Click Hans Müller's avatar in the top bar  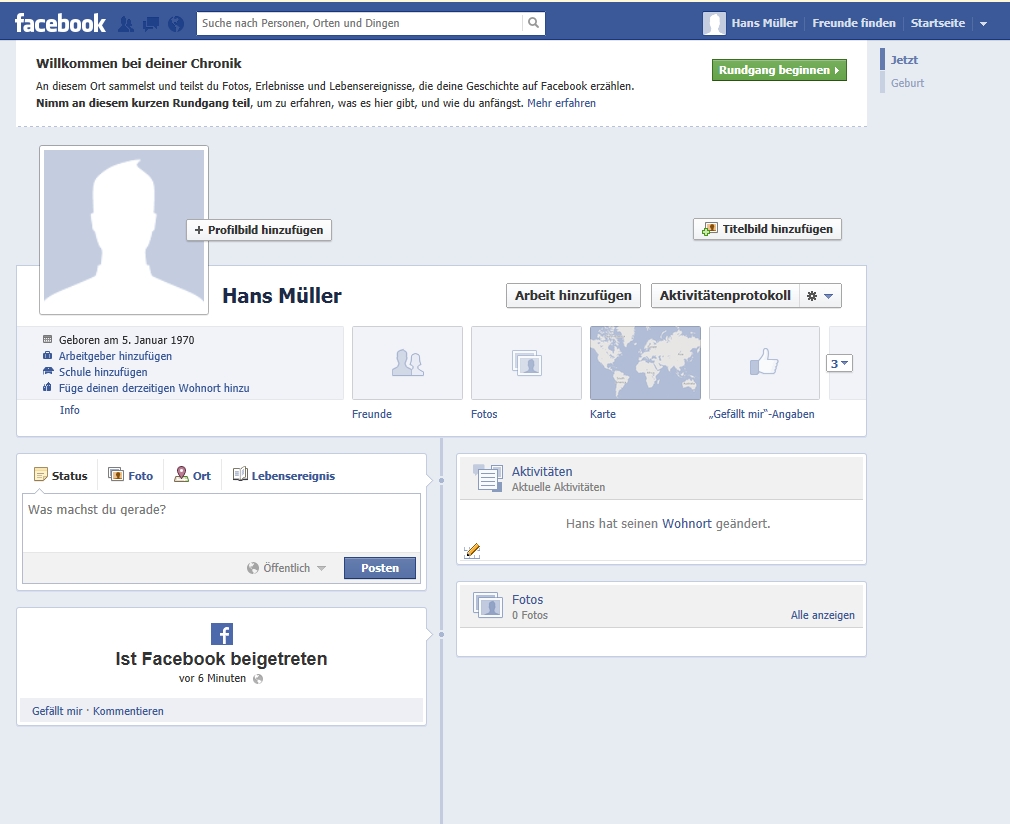tap(714, 23)
